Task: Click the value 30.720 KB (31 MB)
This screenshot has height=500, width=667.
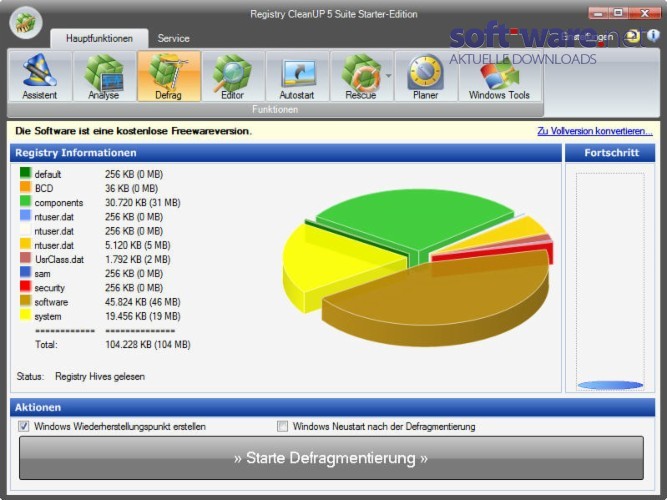Action: (143, 203)
